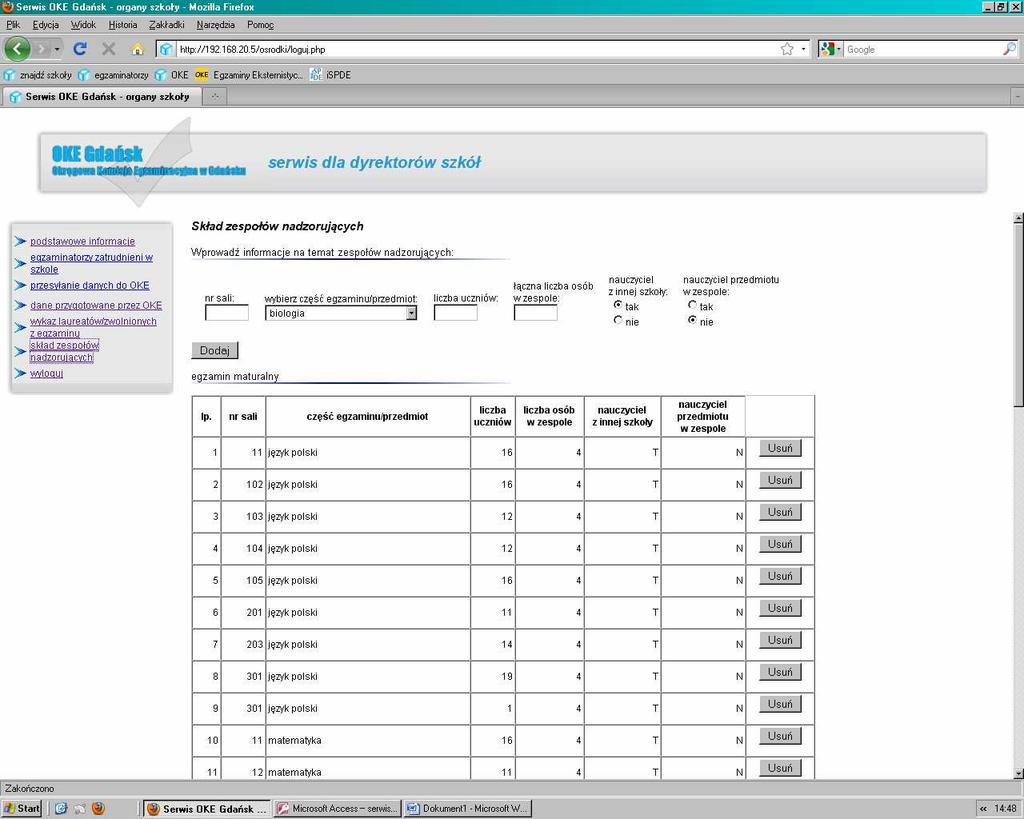
Task: Open the 'Egzaminy Eksternistyc...' bookmark
Action: pos(249,75)
